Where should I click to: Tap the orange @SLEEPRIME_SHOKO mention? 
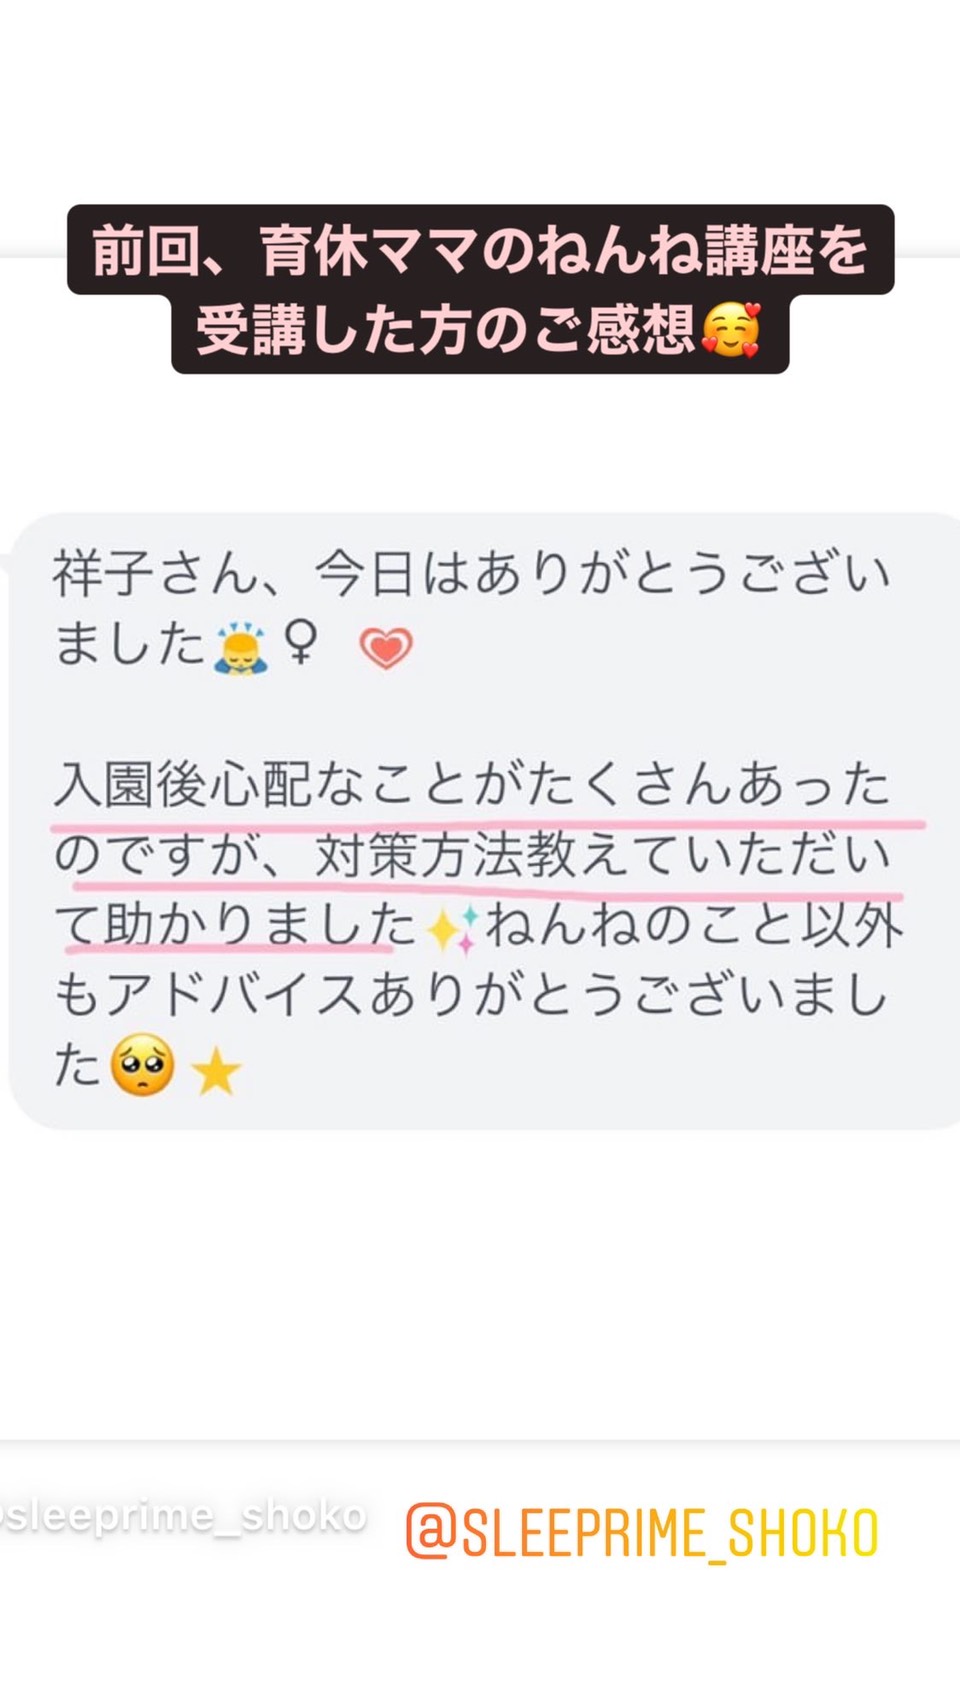tap(642, 1533)
